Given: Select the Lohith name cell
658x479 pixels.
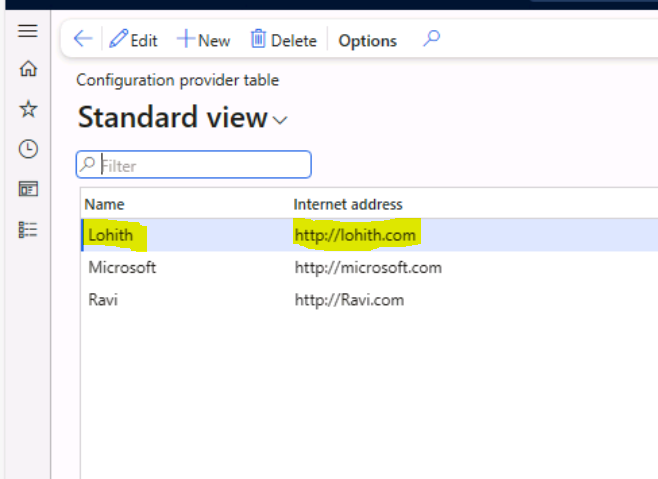Looking at the screenshot, I should tap(111, 235).
